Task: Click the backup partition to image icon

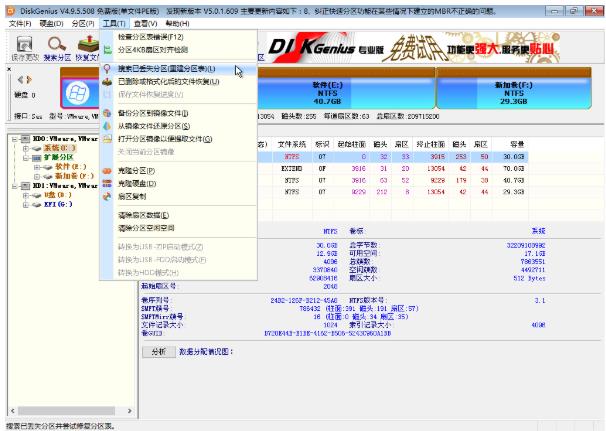Action: click(x=107, y=113)
